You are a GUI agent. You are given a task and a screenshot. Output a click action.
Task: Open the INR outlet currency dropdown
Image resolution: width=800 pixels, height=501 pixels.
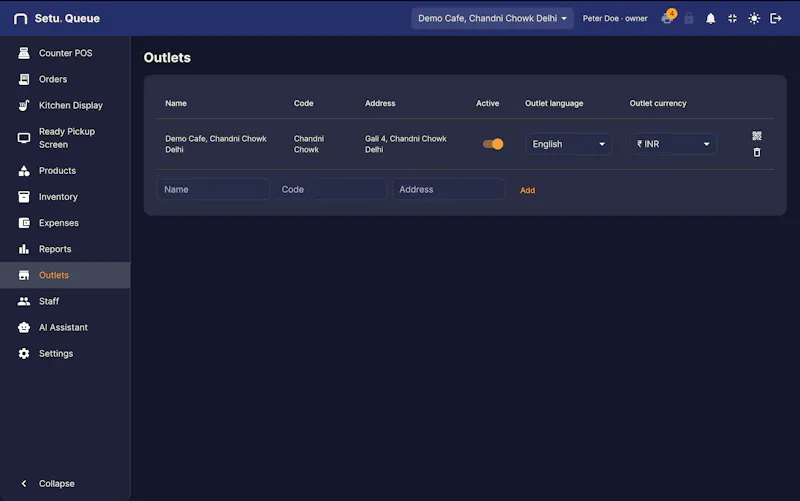(x=673, y=144)
